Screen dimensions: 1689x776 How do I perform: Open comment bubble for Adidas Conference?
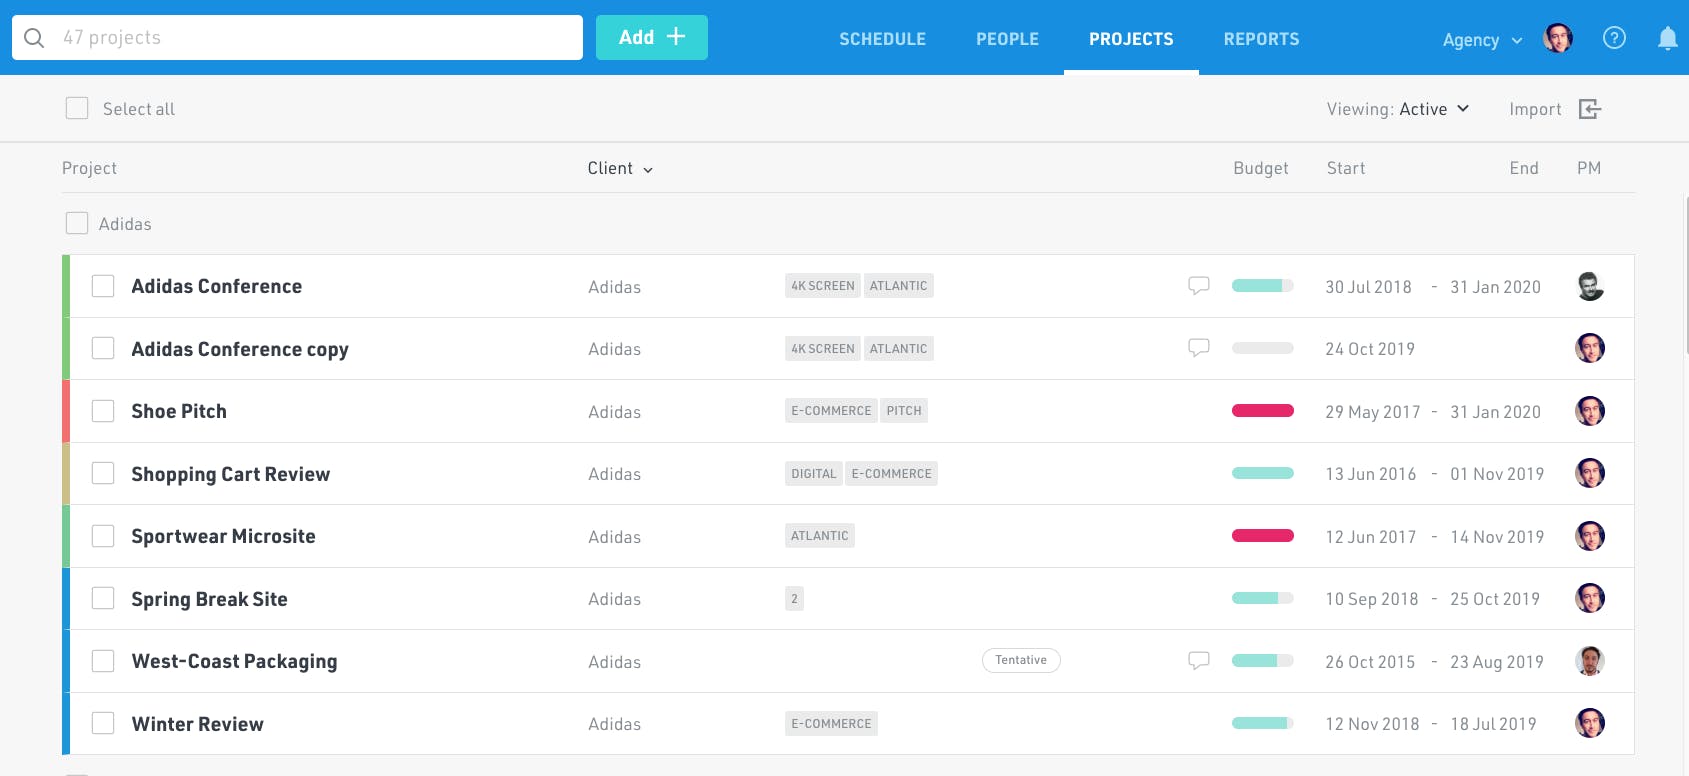[1198, 286]
